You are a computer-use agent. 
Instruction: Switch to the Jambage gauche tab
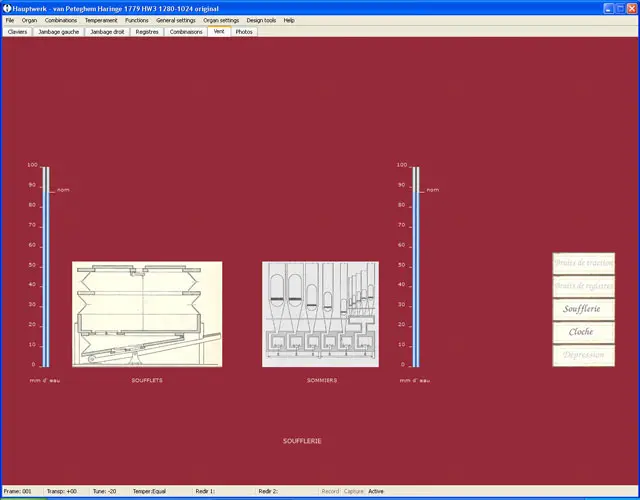pyautogui.click(x=58, y=31)
